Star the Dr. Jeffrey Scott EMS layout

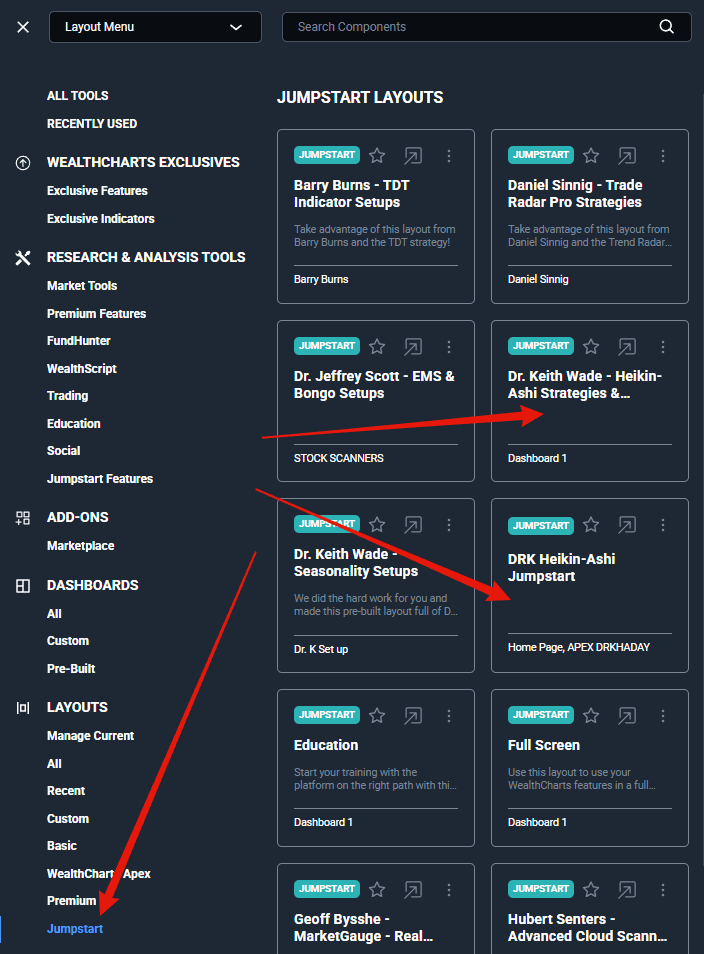[377, 347]
